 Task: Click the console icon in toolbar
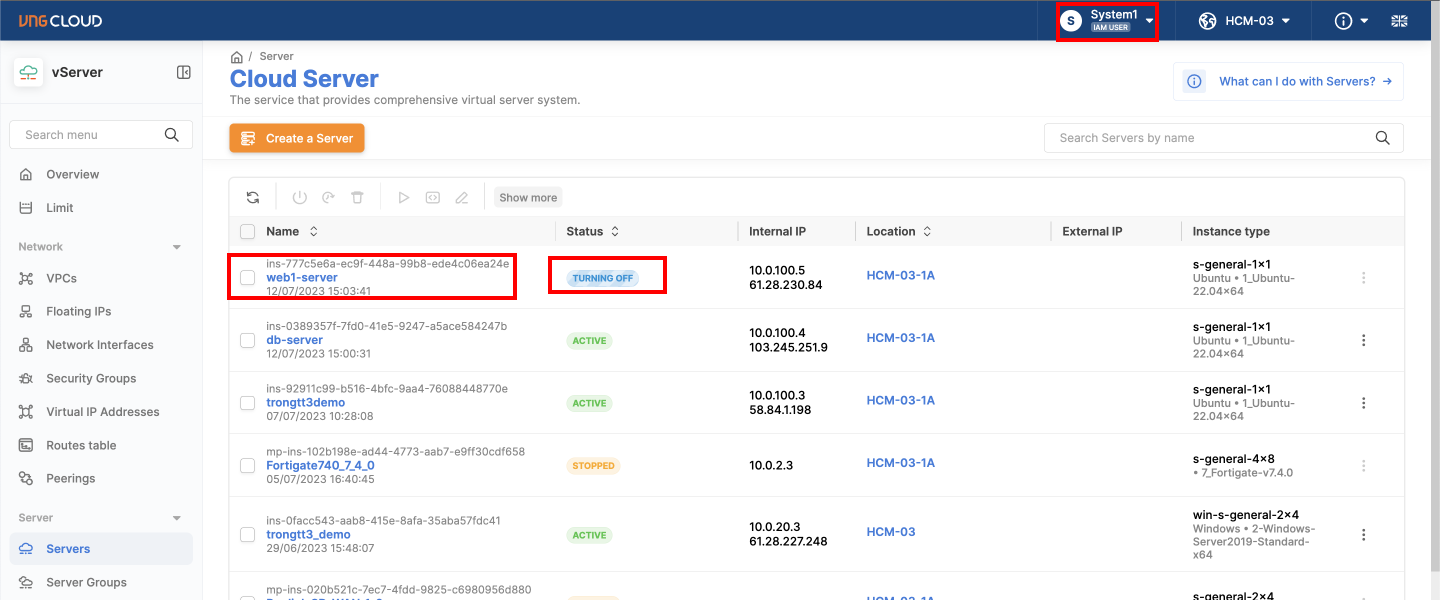(x=432, y=198)
